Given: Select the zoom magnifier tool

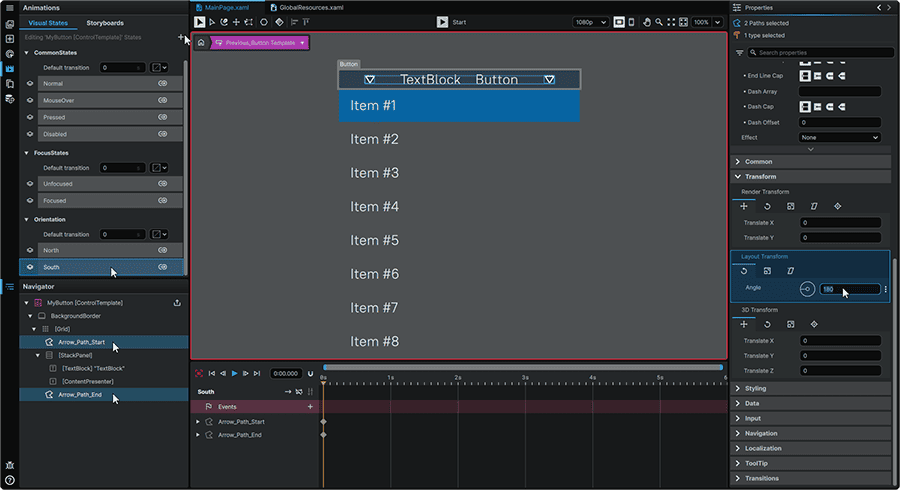Looking at the screenshot, I should (x=659, y=22).
